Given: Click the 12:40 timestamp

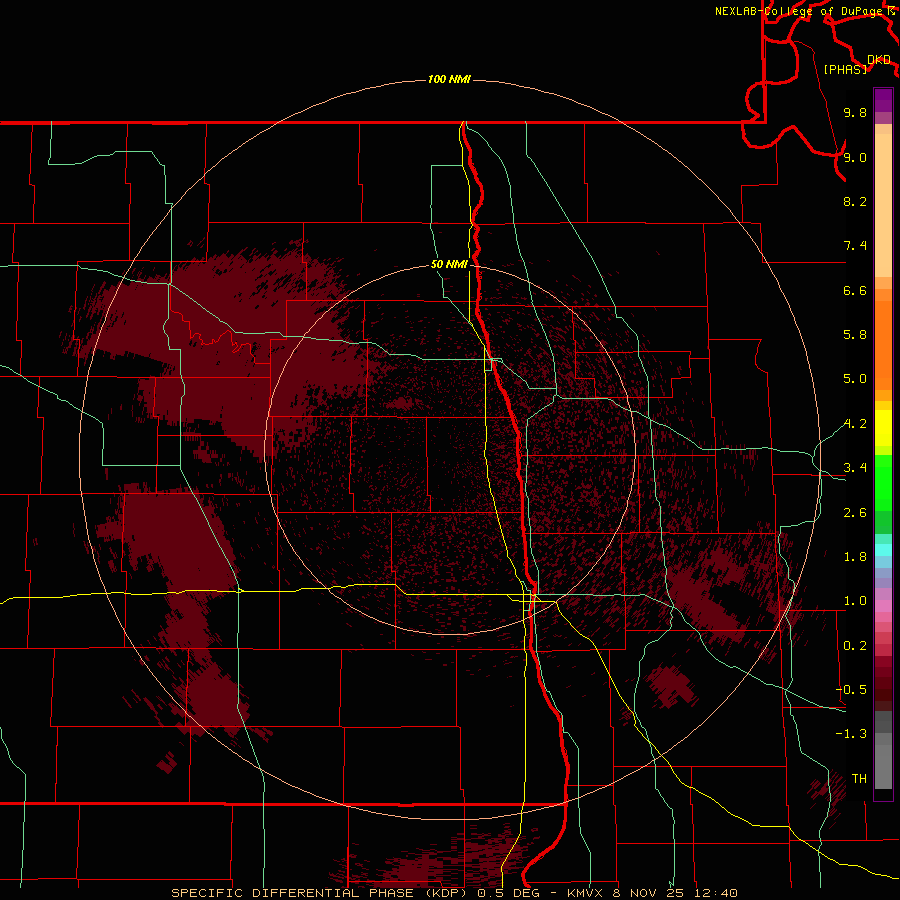Looking at the screenshot, I should (718, 893).
